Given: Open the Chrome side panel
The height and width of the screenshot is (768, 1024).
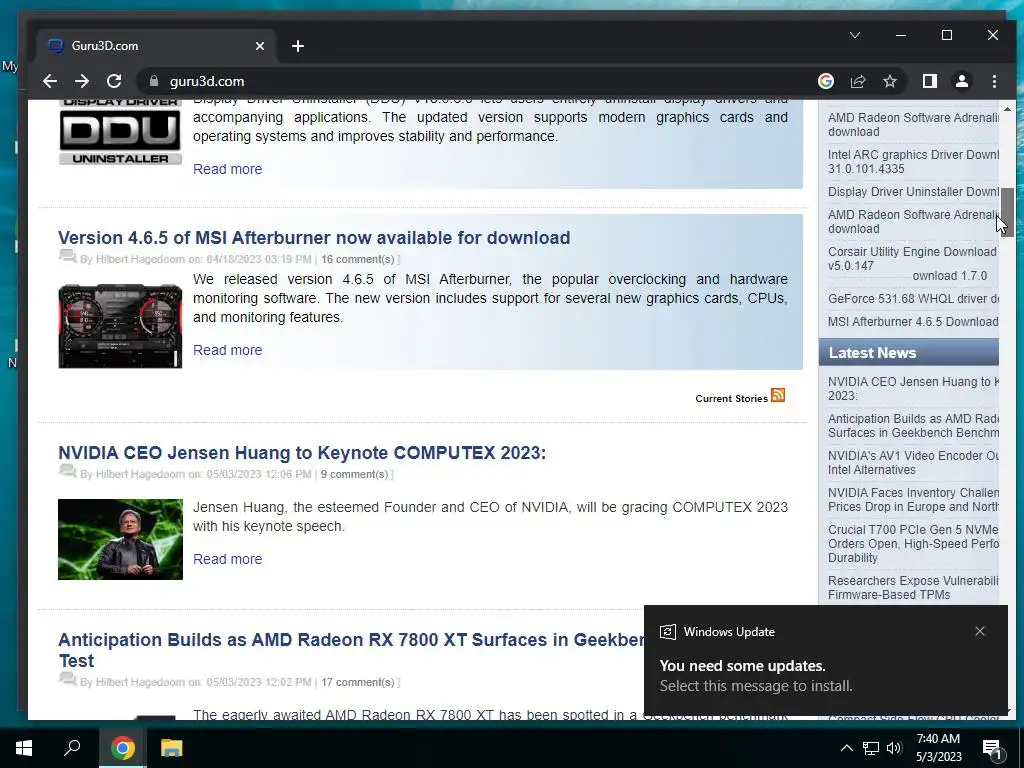Looking at the screenshot, I should 929,81.
